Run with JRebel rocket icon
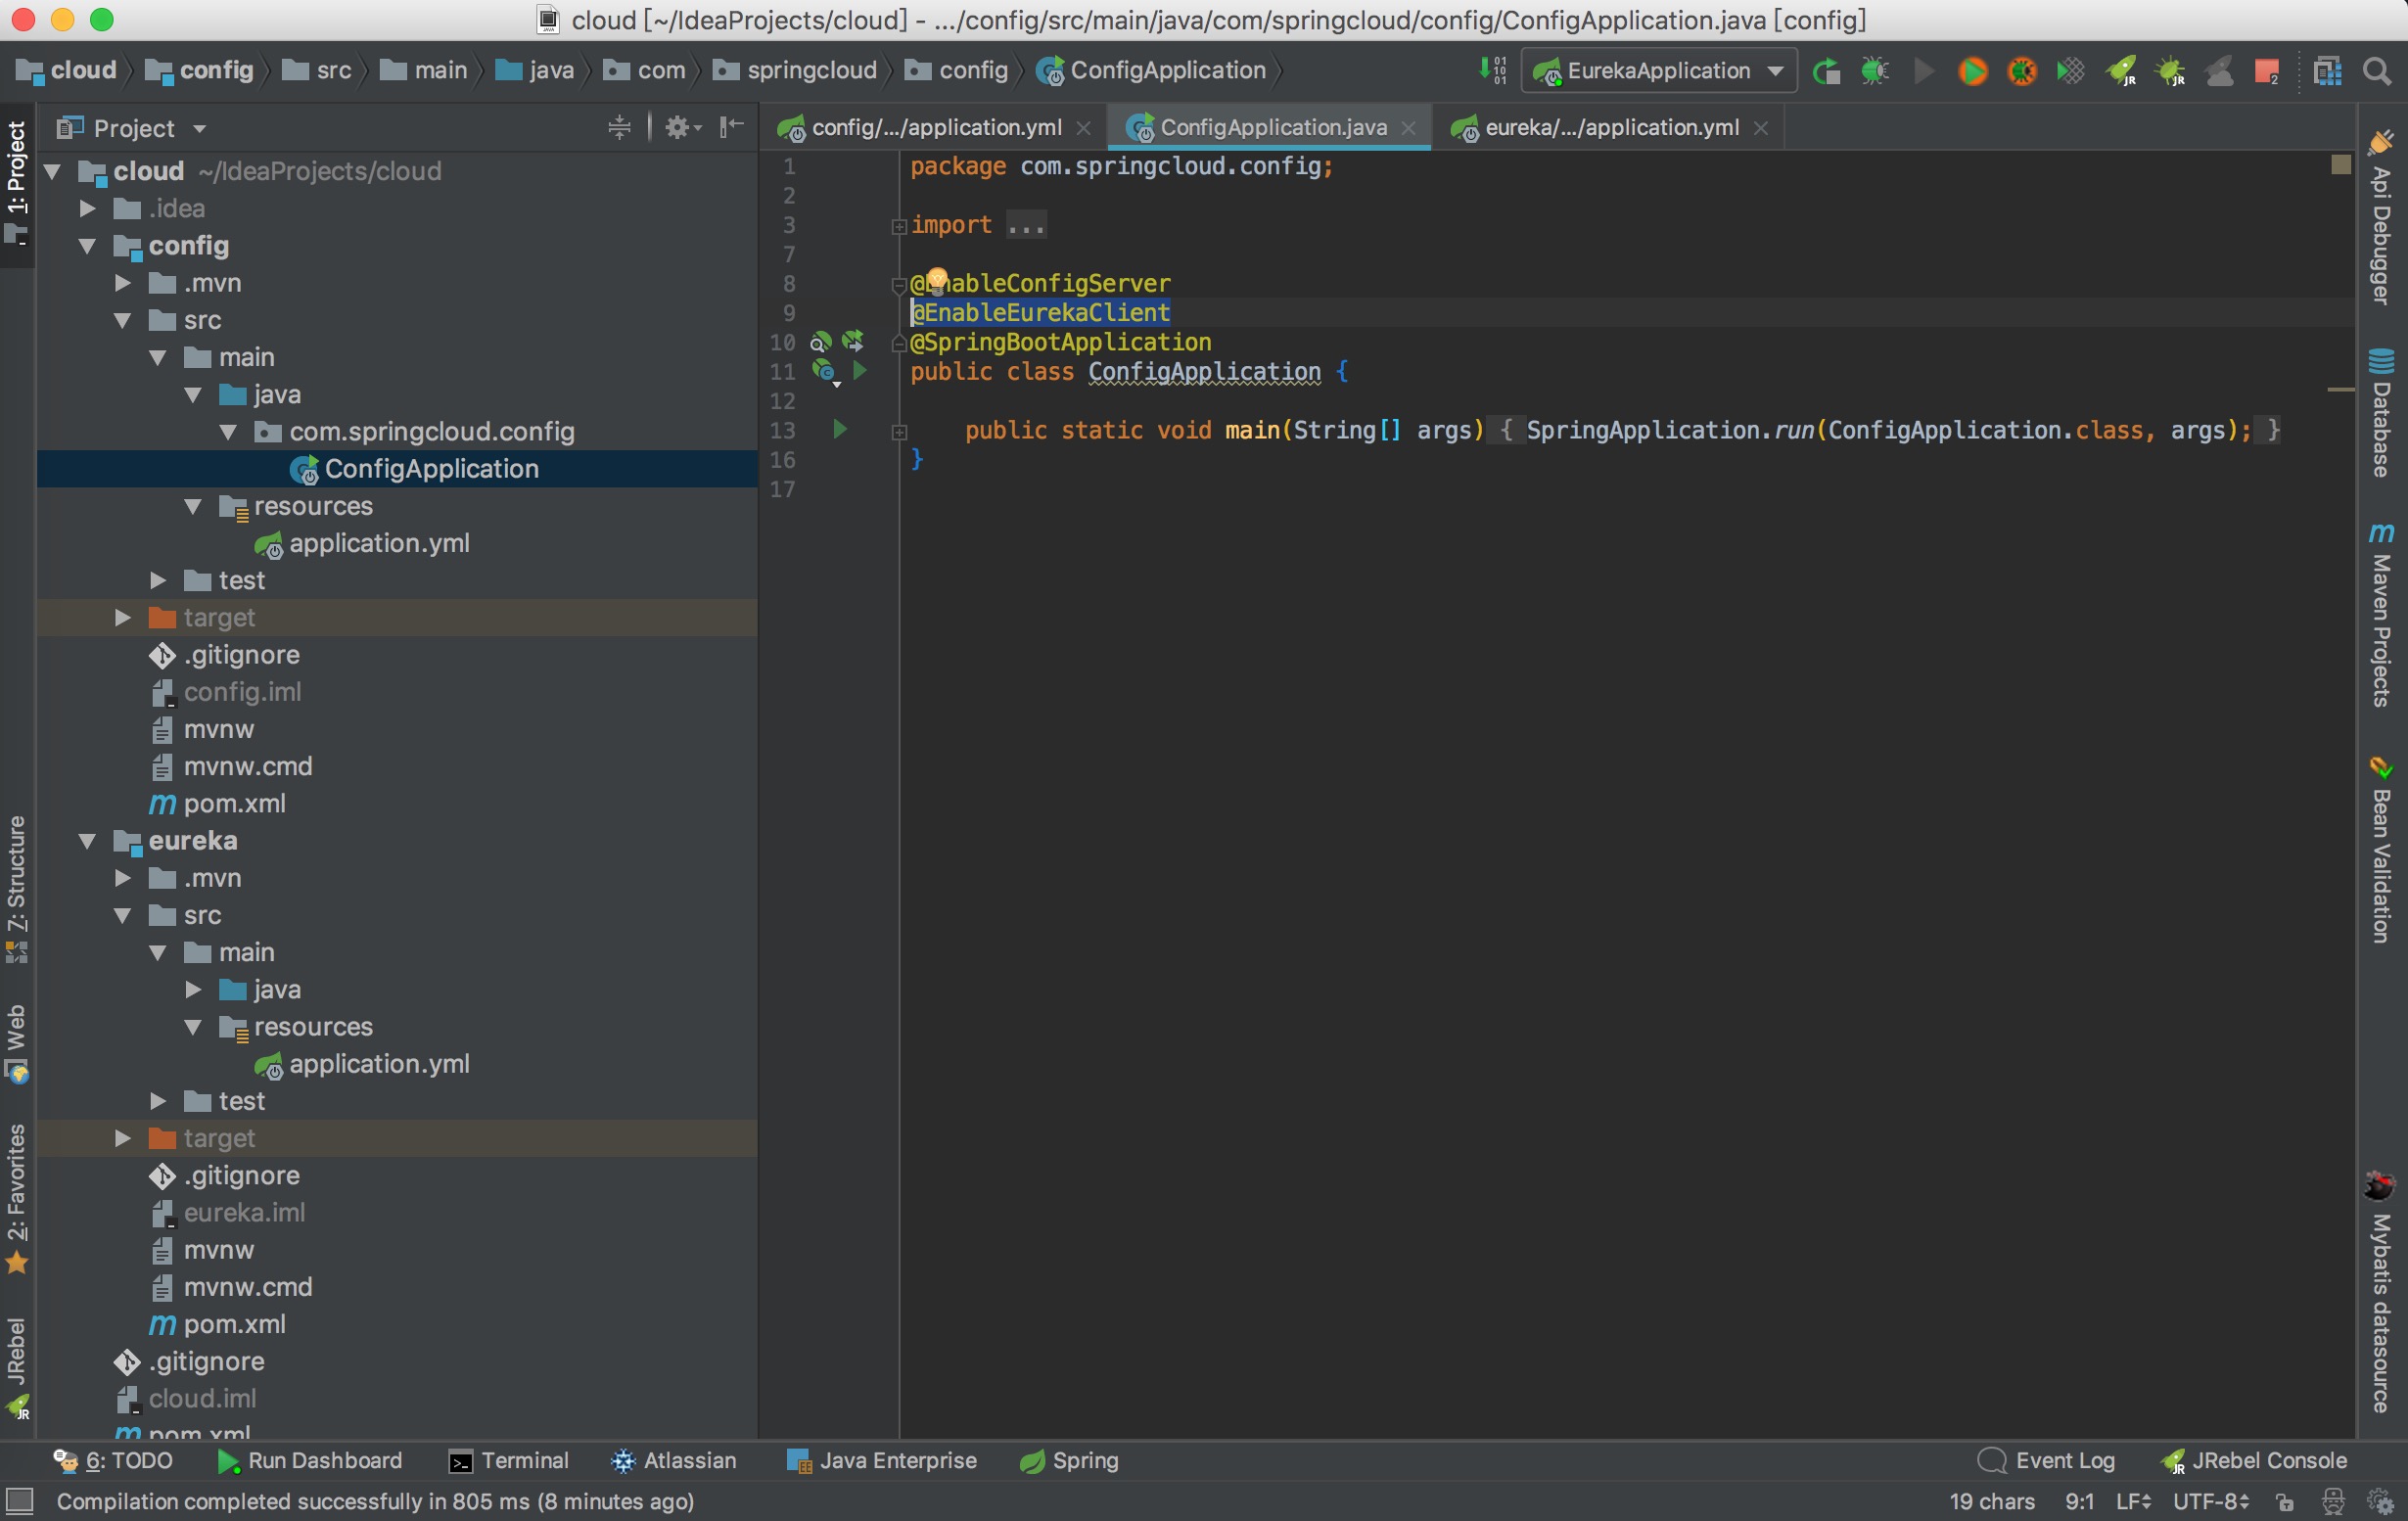 pos(2120,71)
